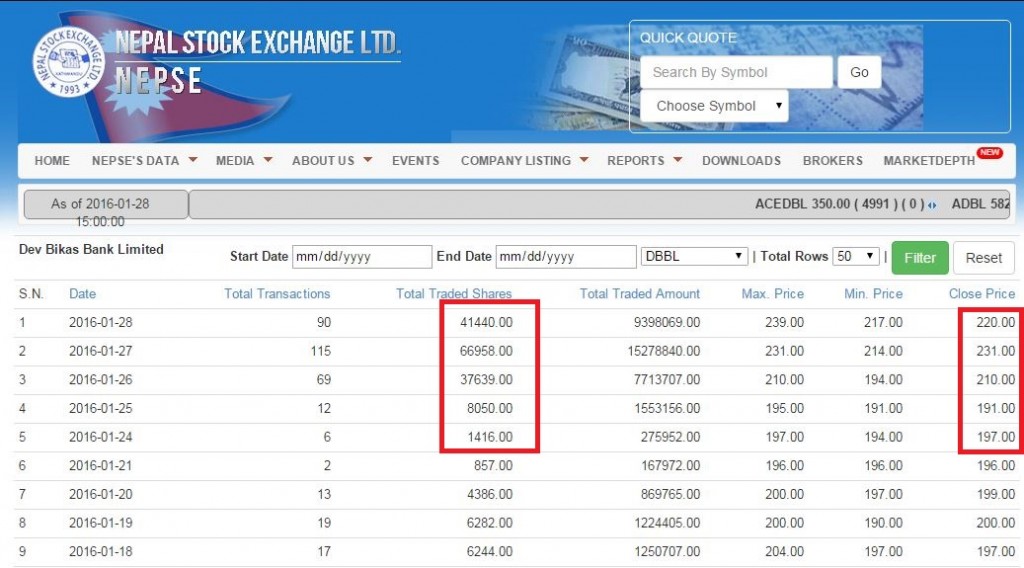Sort by Close Price column header

981,294
